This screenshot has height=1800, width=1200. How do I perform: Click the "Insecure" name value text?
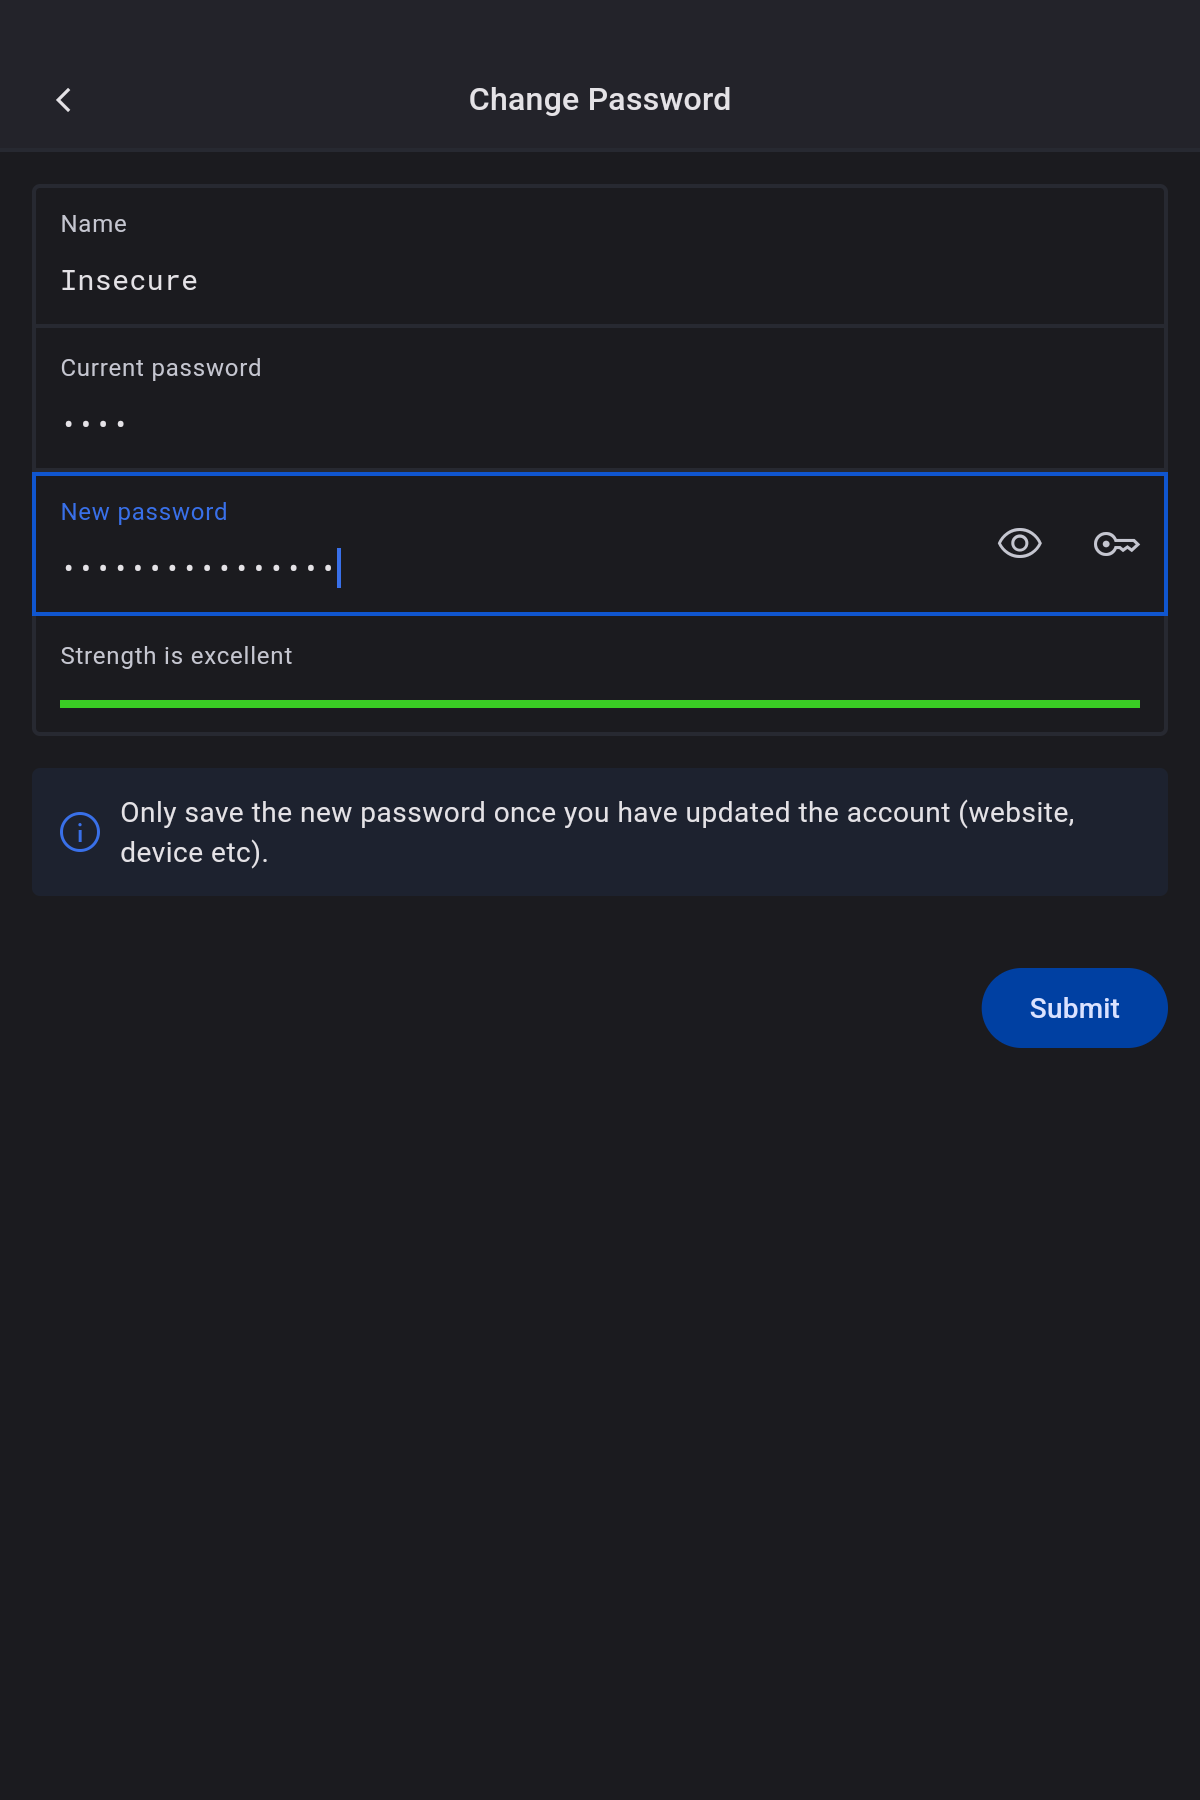click(129, 281)
